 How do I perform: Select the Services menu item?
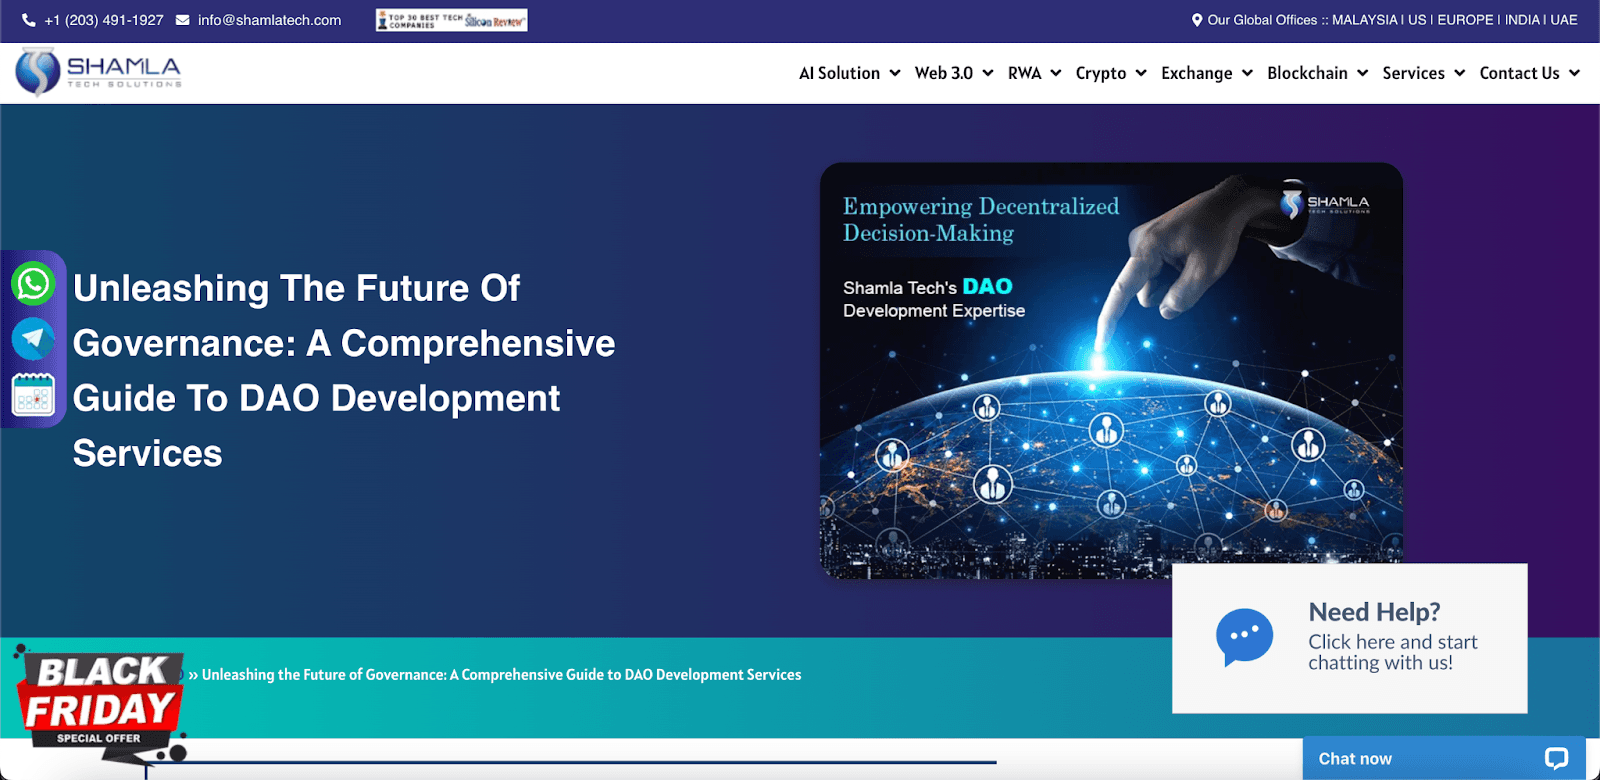(x=1413, y=73)
